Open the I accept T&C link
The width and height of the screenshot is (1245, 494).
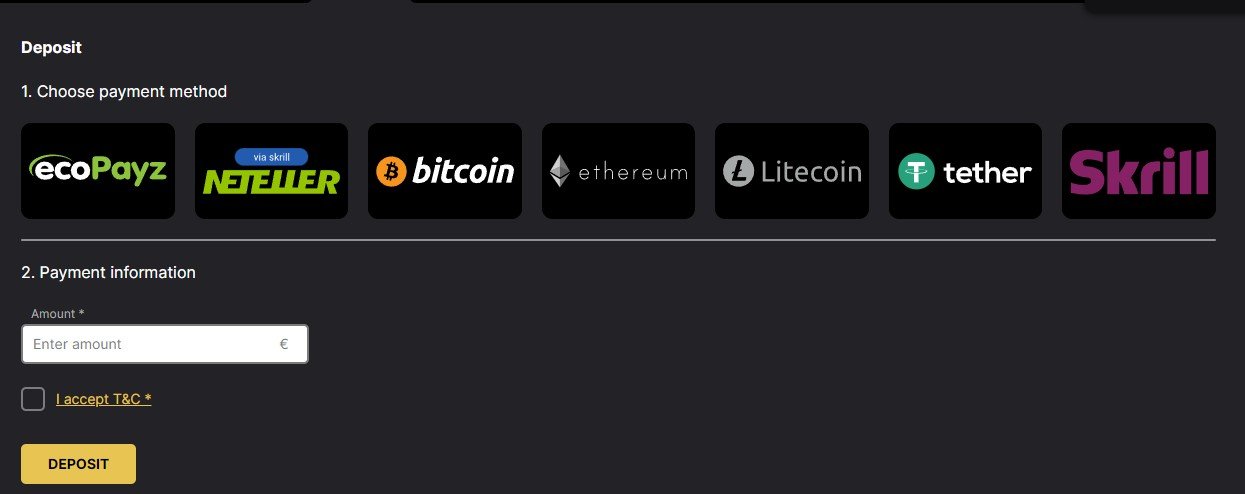pos(104,399)
